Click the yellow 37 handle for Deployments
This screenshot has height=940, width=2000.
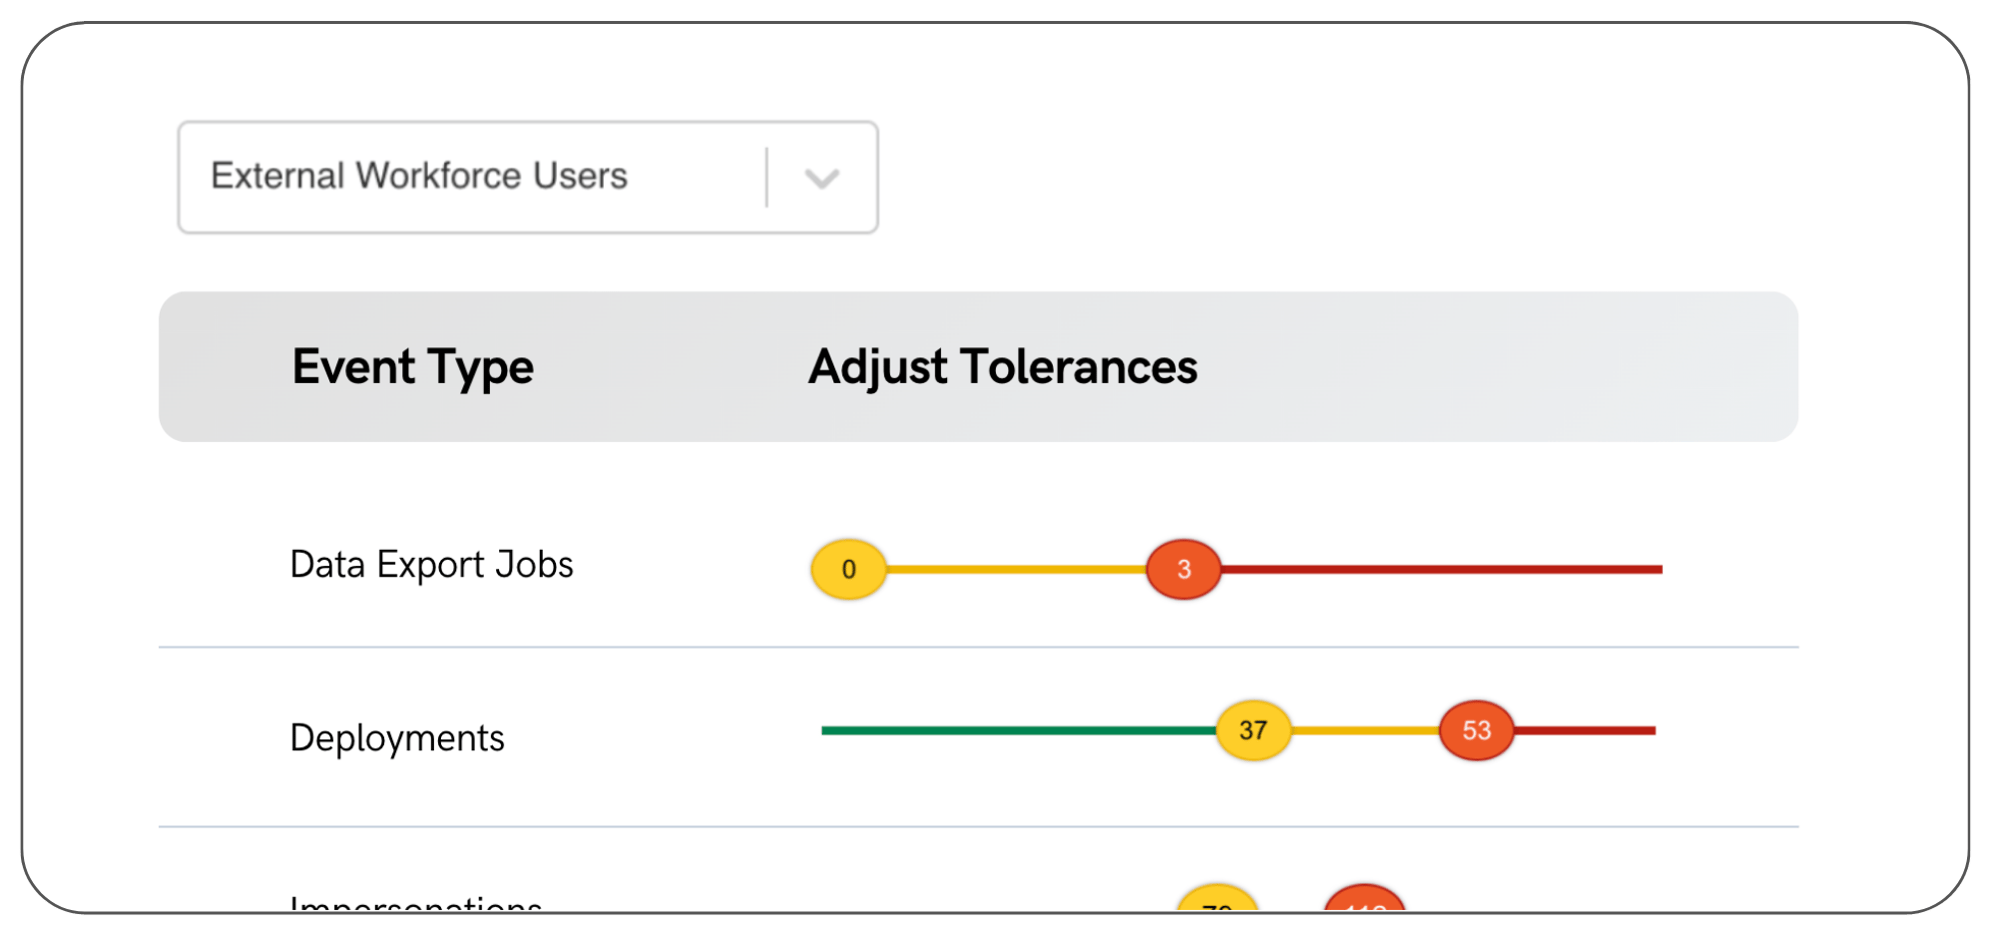click(1253, 730)
